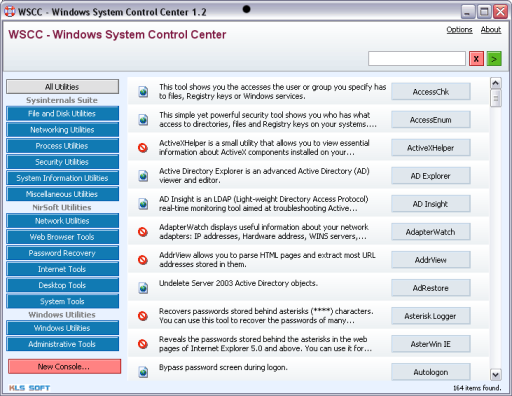Clear the search with red X button

click(476, 59)
